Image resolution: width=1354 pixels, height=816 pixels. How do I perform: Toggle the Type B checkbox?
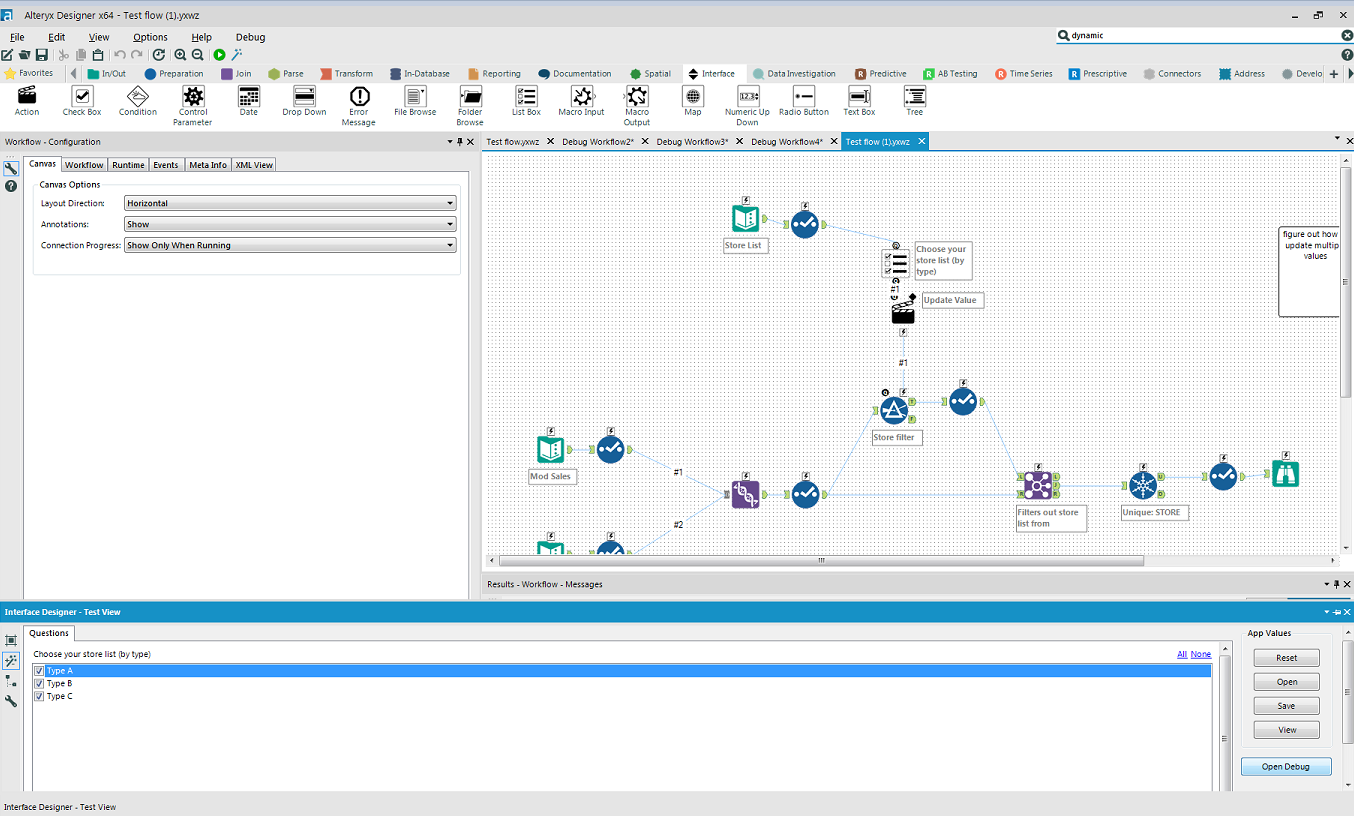click(x=40, y=684)
